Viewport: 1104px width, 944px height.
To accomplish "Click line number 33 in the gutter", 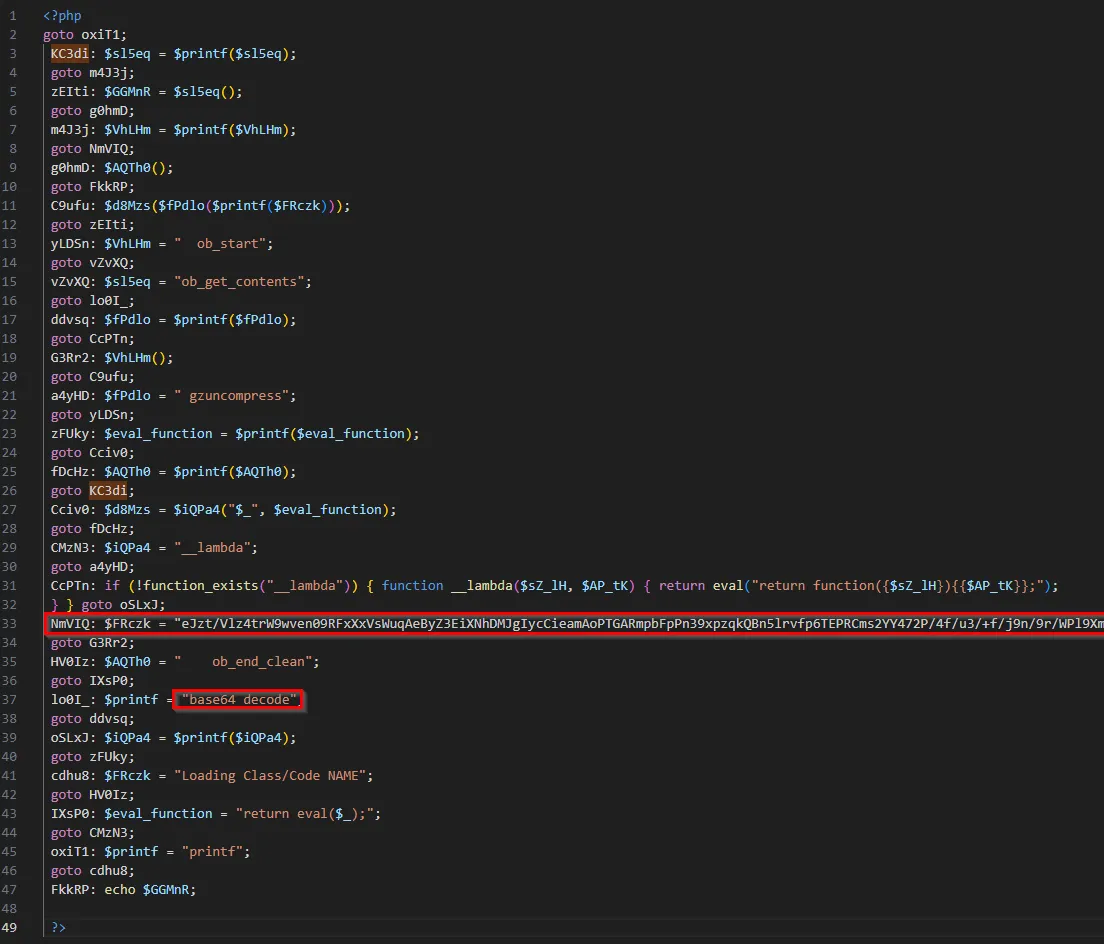I will [x=14, y=624].
